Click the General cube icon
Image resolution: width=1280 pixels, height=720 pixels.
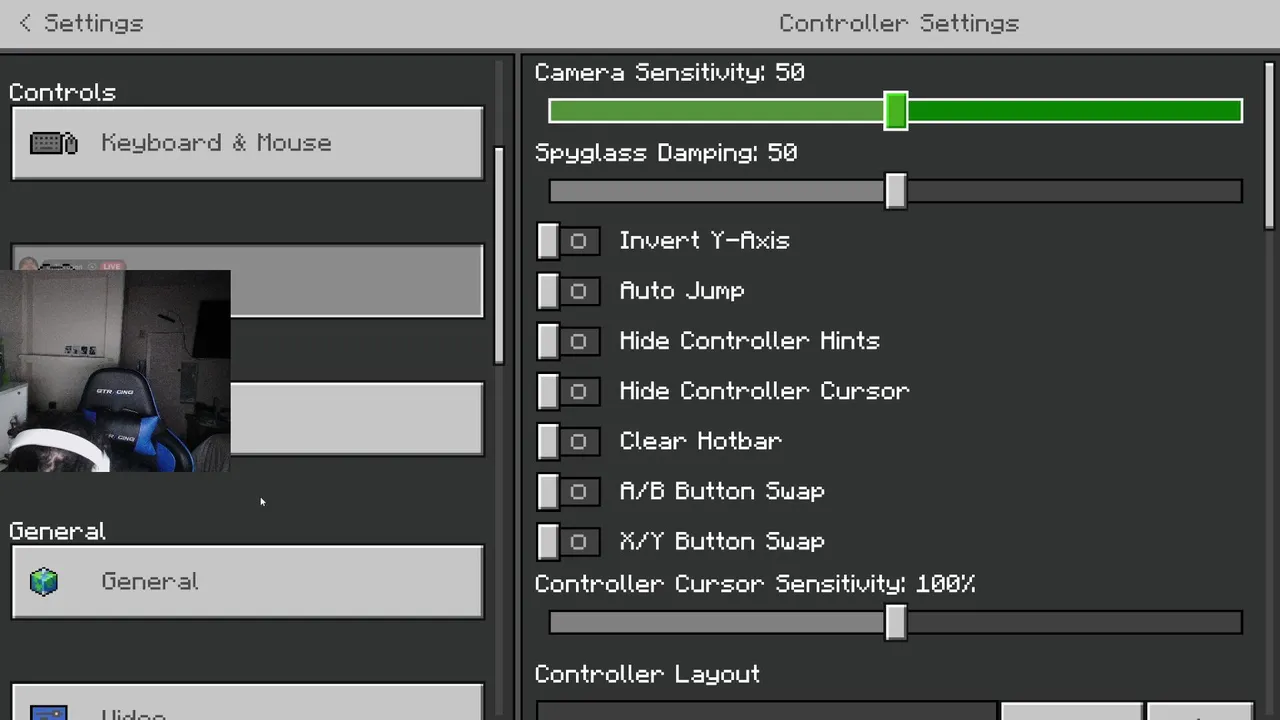pyautogui.click(x=44, y=582)
